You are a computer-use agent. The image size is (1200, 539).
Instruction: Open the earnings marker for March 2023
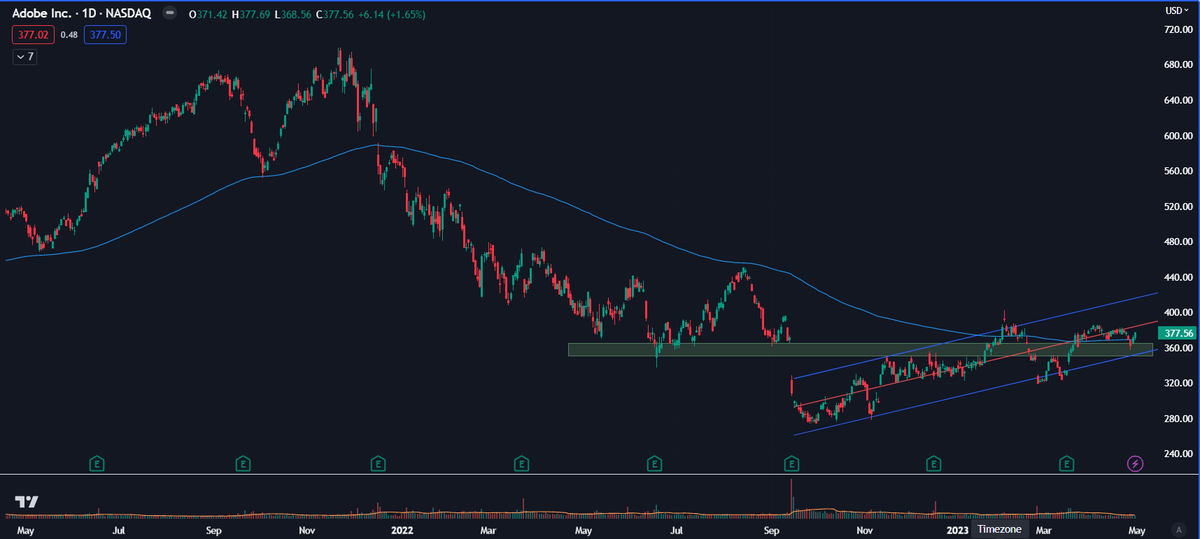click(x=1067, y=463)
